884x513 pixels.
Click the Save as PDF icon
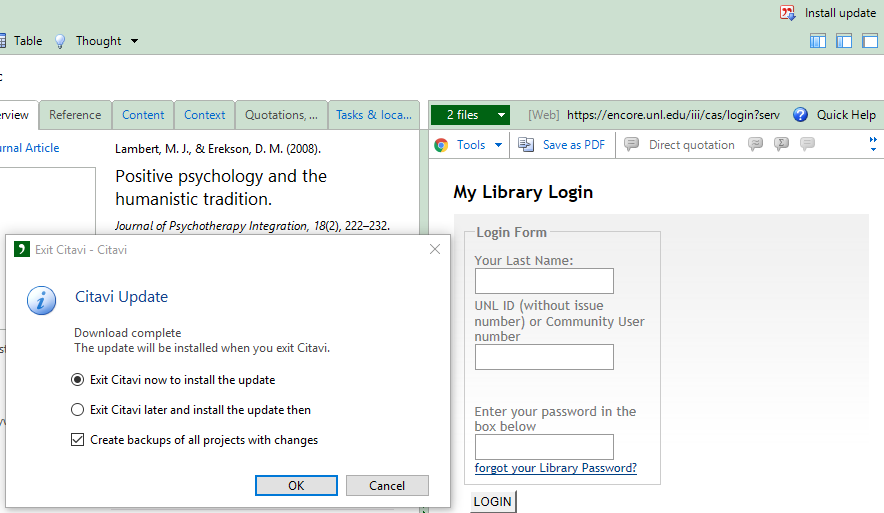click(x=526, y=145)
